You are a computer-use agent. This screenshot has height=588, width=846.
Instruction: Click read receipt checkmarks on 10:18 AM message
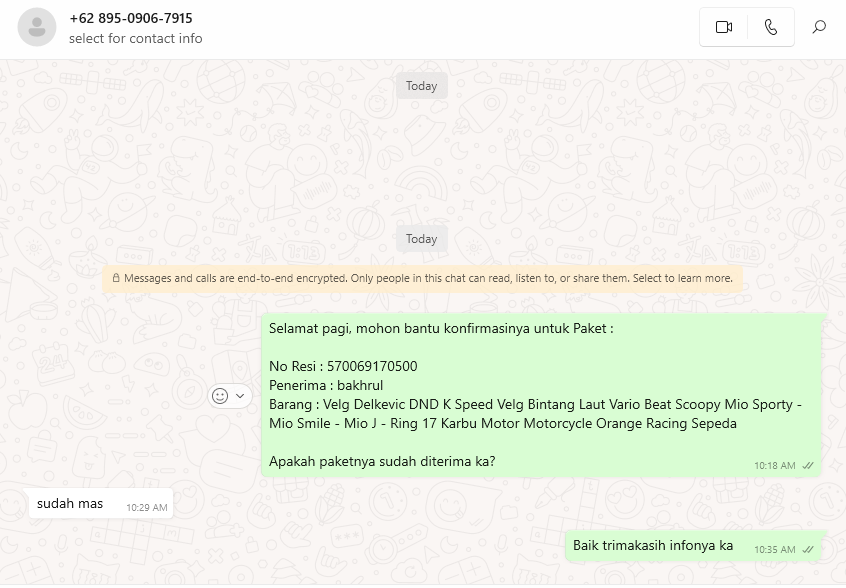point(808,466)
